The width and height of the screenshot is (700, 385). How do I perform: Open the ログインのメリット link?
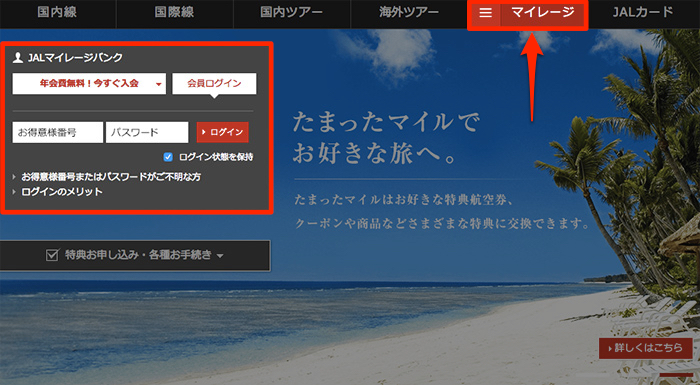62,192
